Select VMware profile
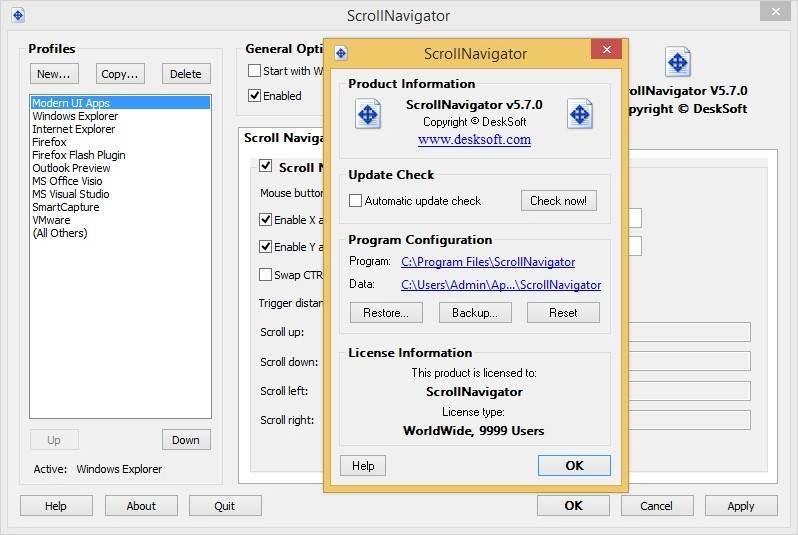Image resolution: width=798 pixels, height=535 pixels. 120,220
